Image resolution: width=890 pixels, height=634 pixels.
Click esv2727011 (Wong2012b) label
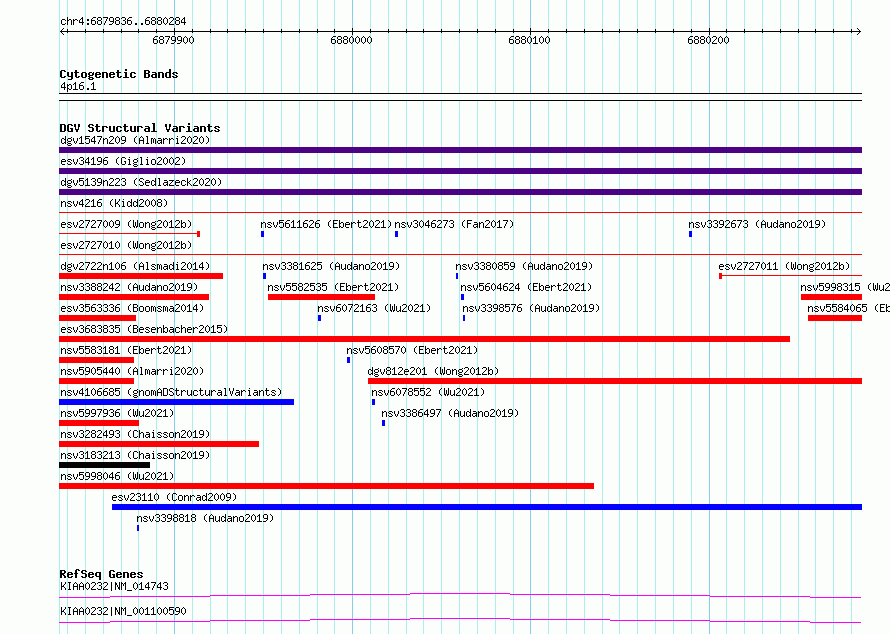point(784,266)
